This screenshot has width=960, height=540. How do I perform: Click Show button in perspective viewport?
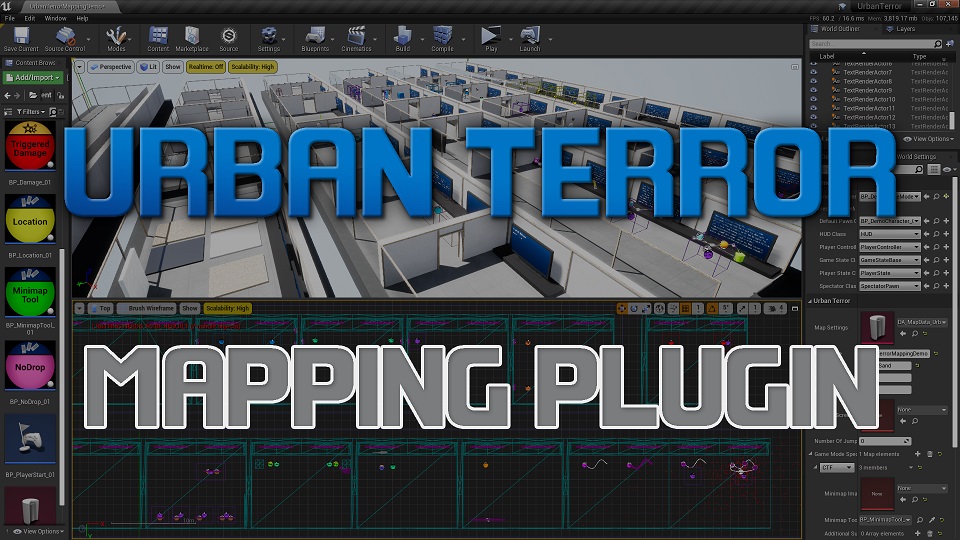tap(173, 67)
